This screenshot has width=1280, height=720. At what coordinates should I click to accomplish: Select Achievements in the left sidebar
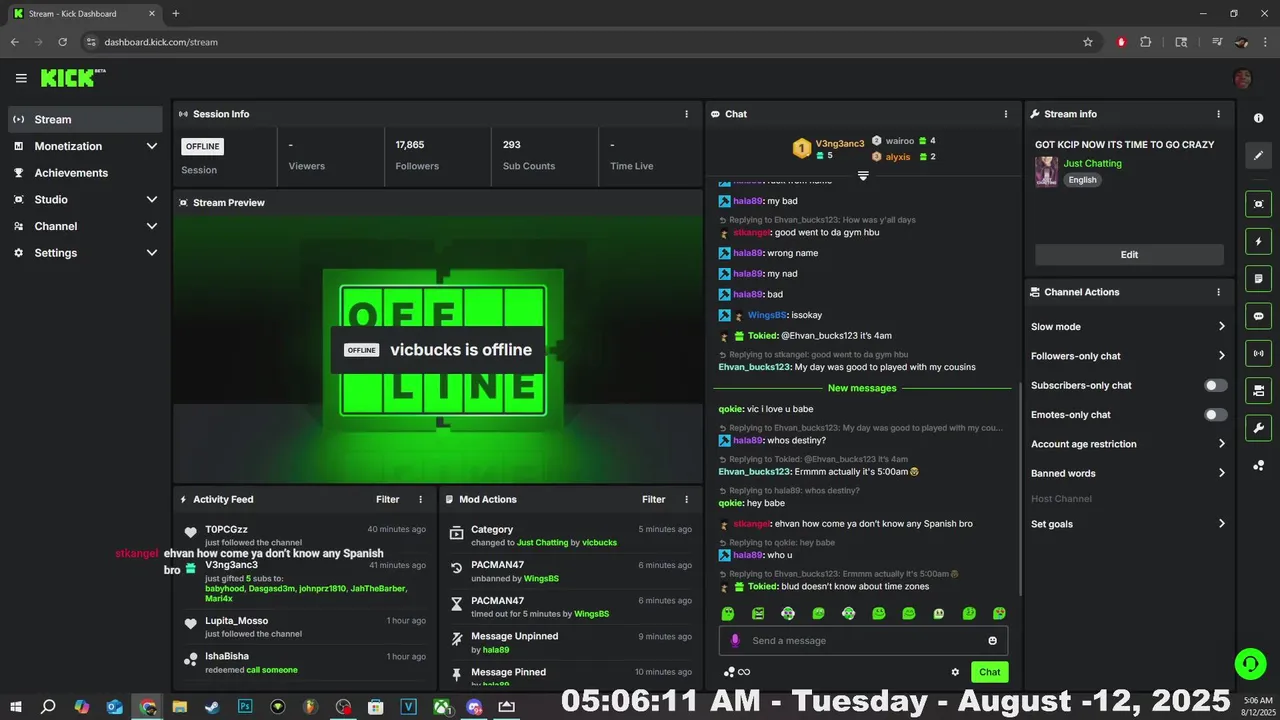click(x=85, y=173)
